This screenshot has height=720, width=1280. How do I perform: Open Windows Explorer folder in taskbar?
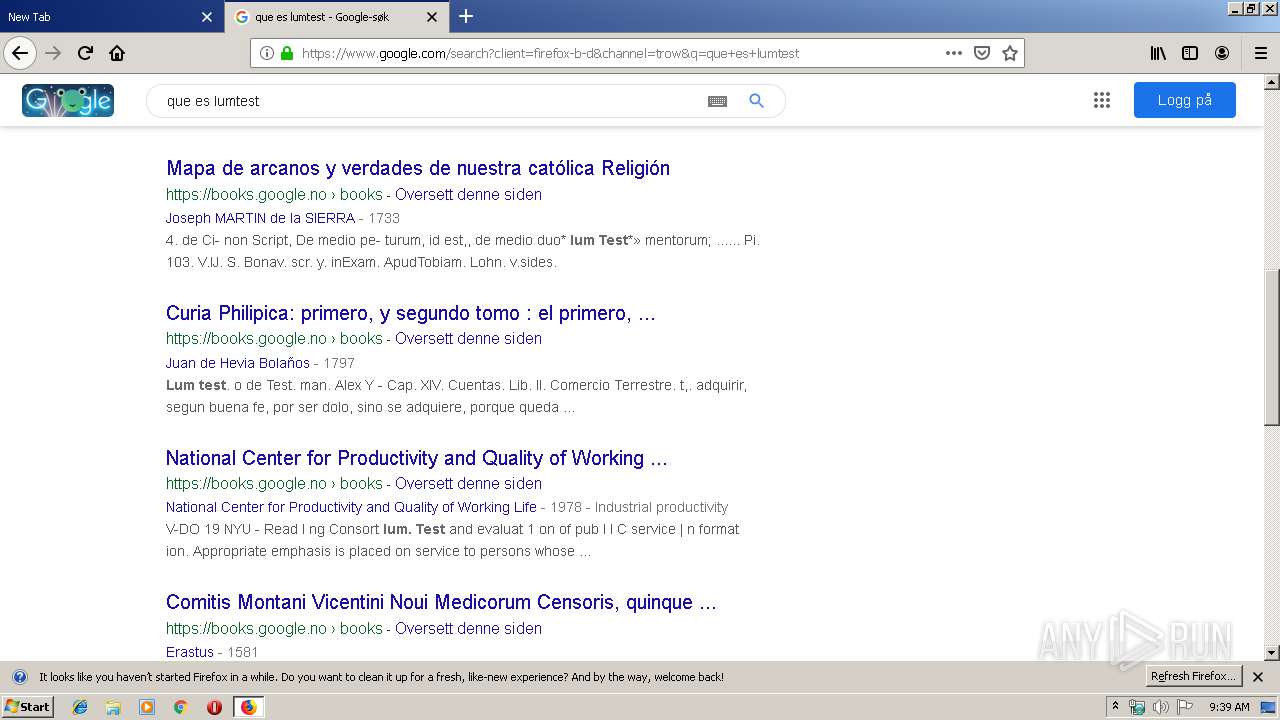click(113, 707)
